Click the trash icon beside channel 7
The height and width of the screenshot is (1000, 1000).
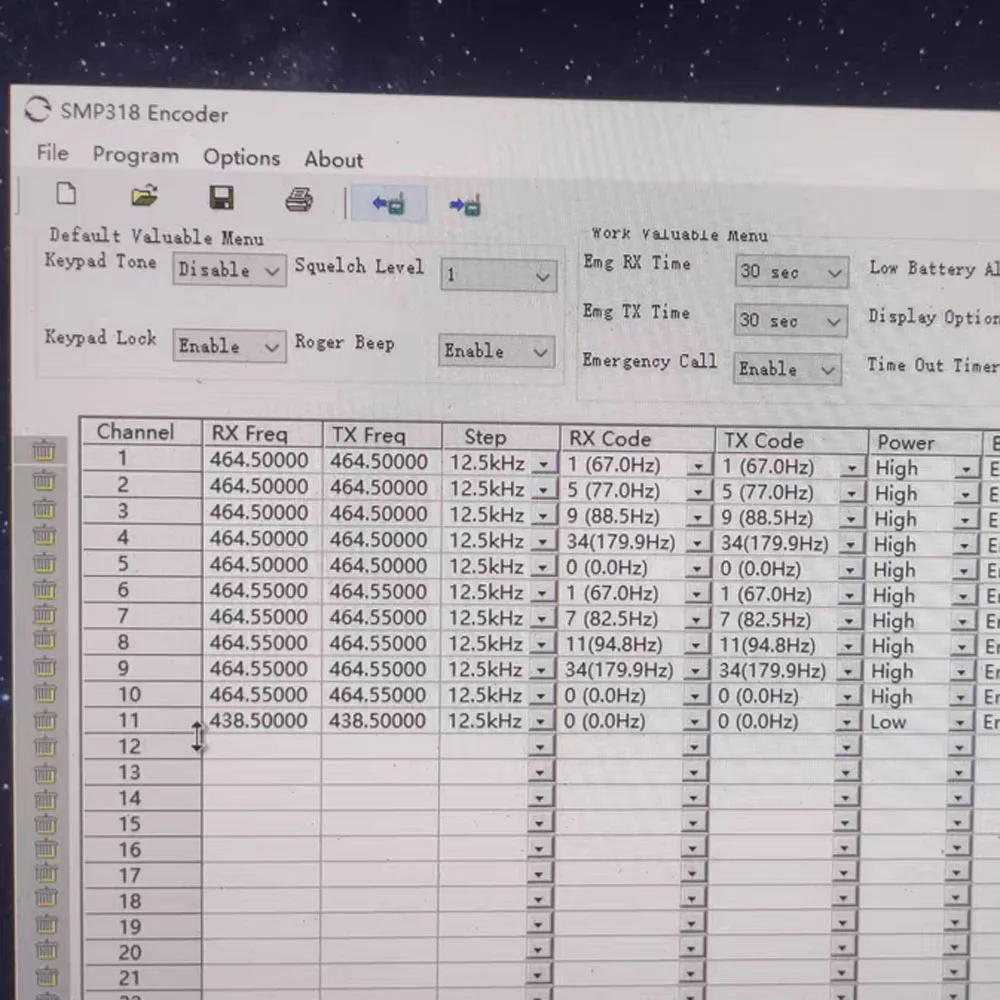[x=44, y=614]
